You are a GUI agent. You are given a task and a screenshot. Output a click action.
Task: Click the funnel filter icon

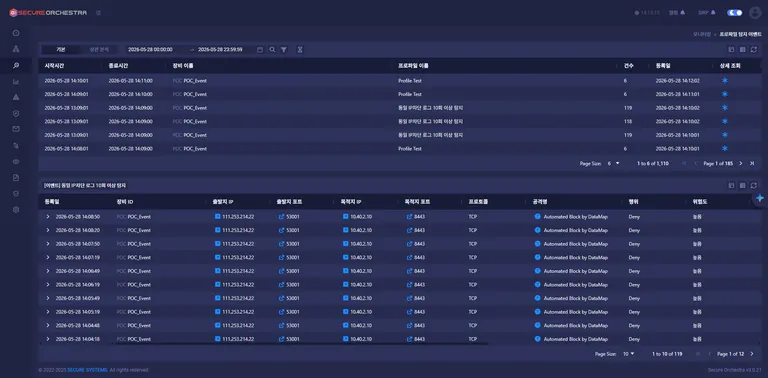click(284, 49)
